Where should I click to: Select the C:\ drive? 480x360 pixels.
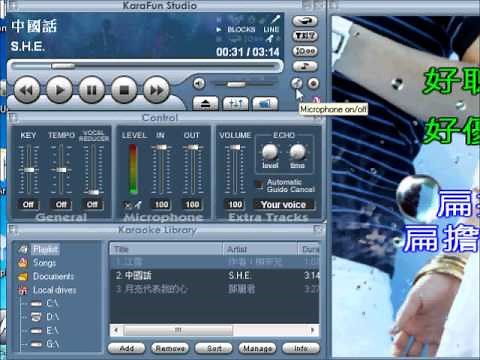coord(52,303)
